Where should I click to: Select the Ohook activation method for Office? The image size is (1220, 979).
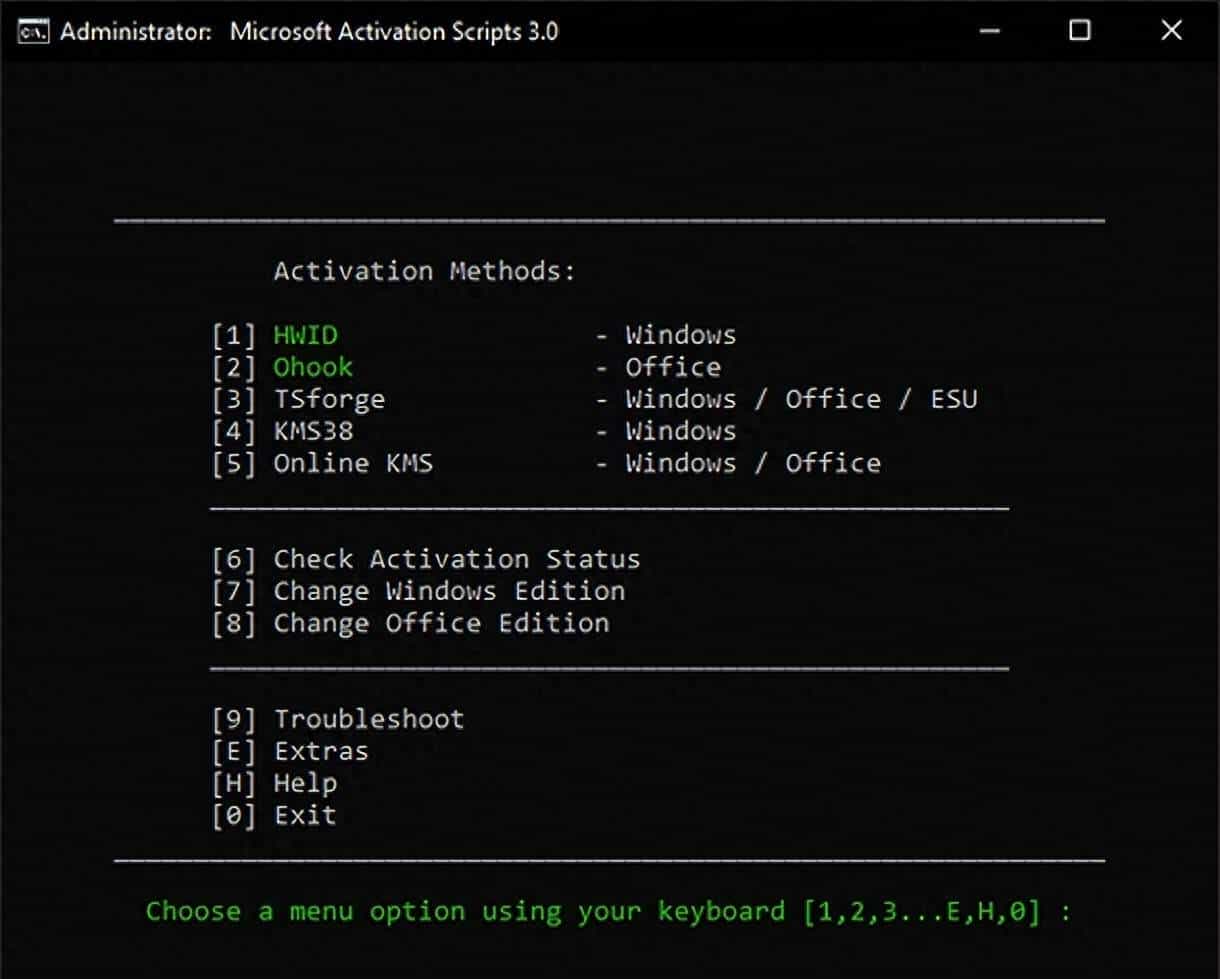[313, 367]
